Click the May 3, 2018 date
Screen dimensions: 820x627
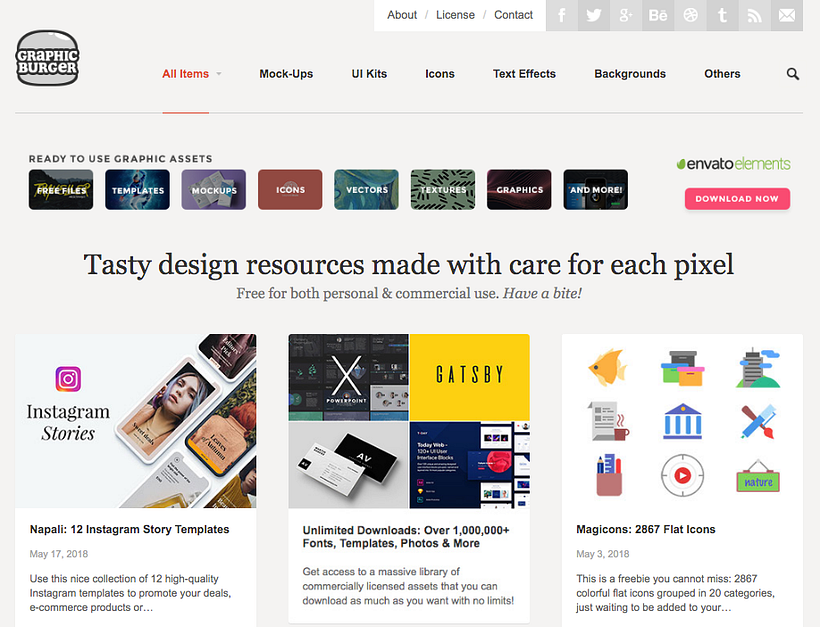(602, 554)
